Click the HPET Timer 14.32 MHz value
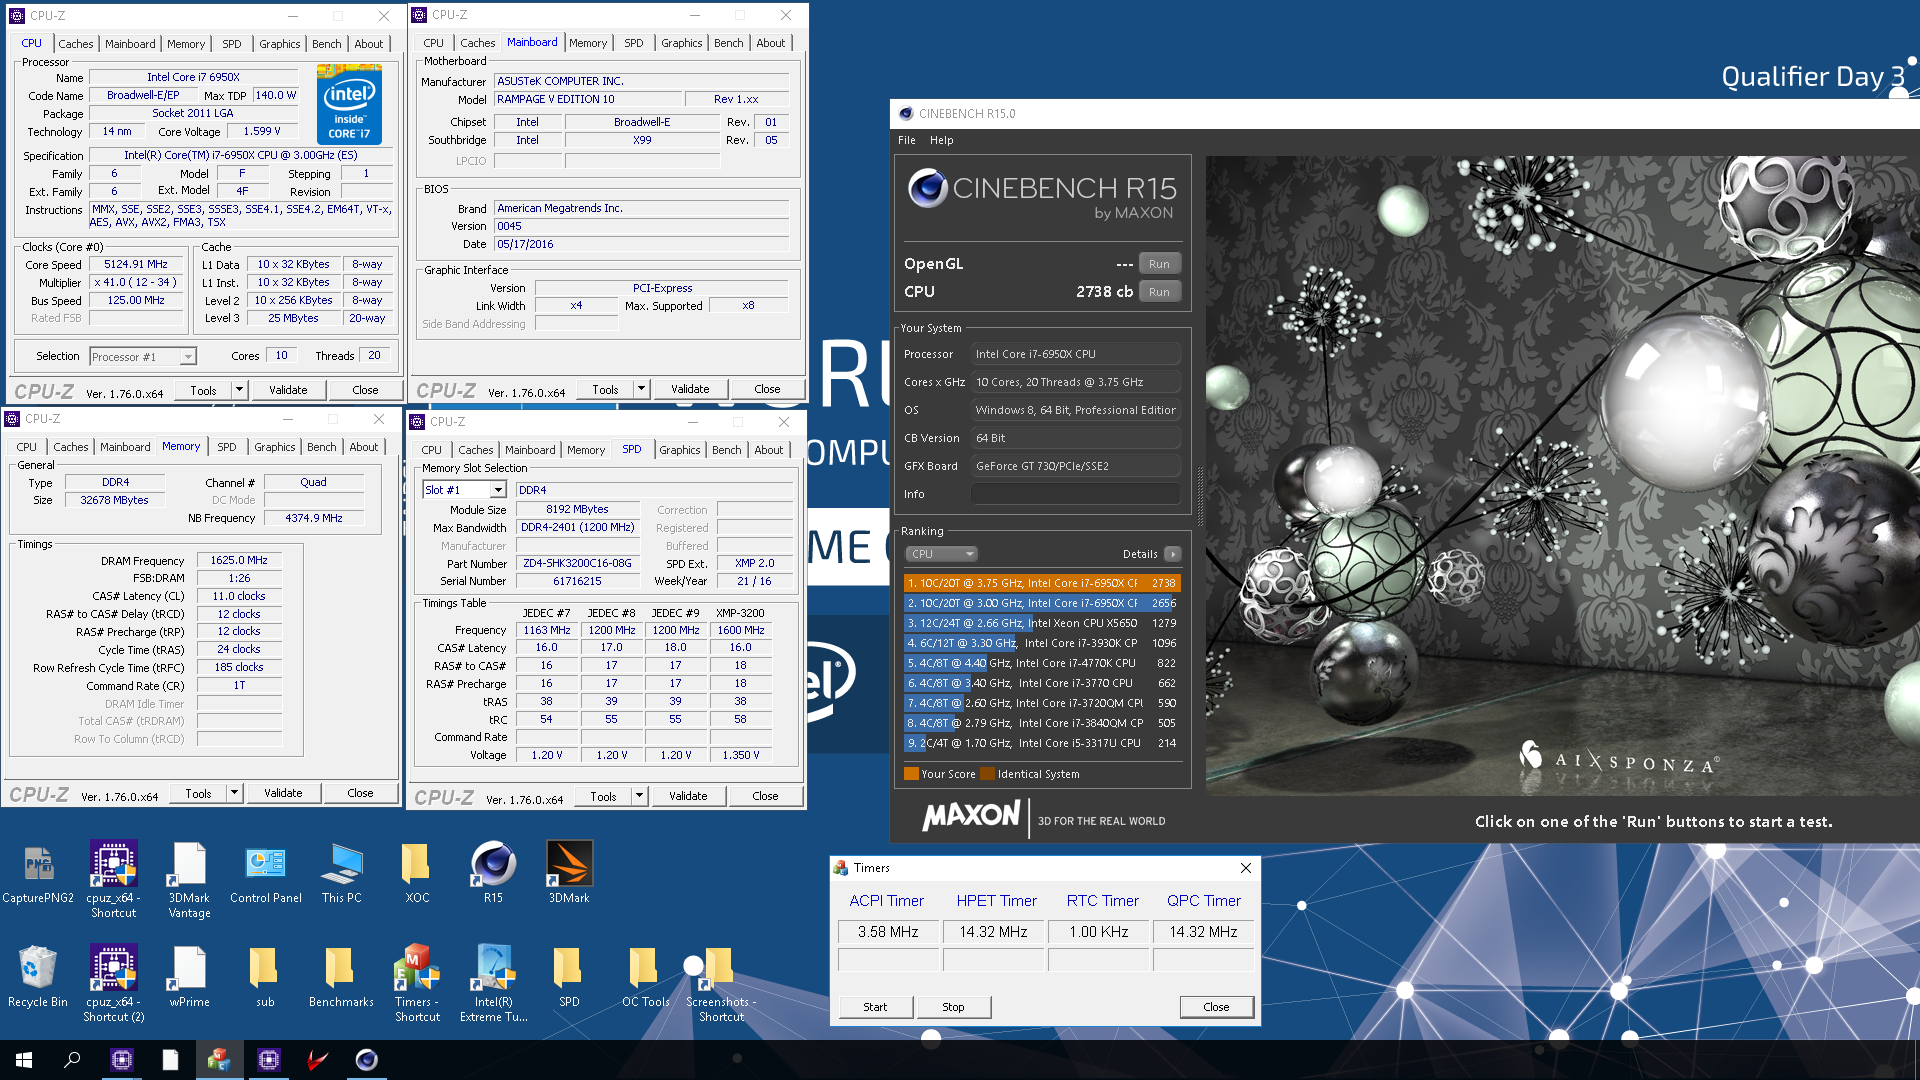 993,932
